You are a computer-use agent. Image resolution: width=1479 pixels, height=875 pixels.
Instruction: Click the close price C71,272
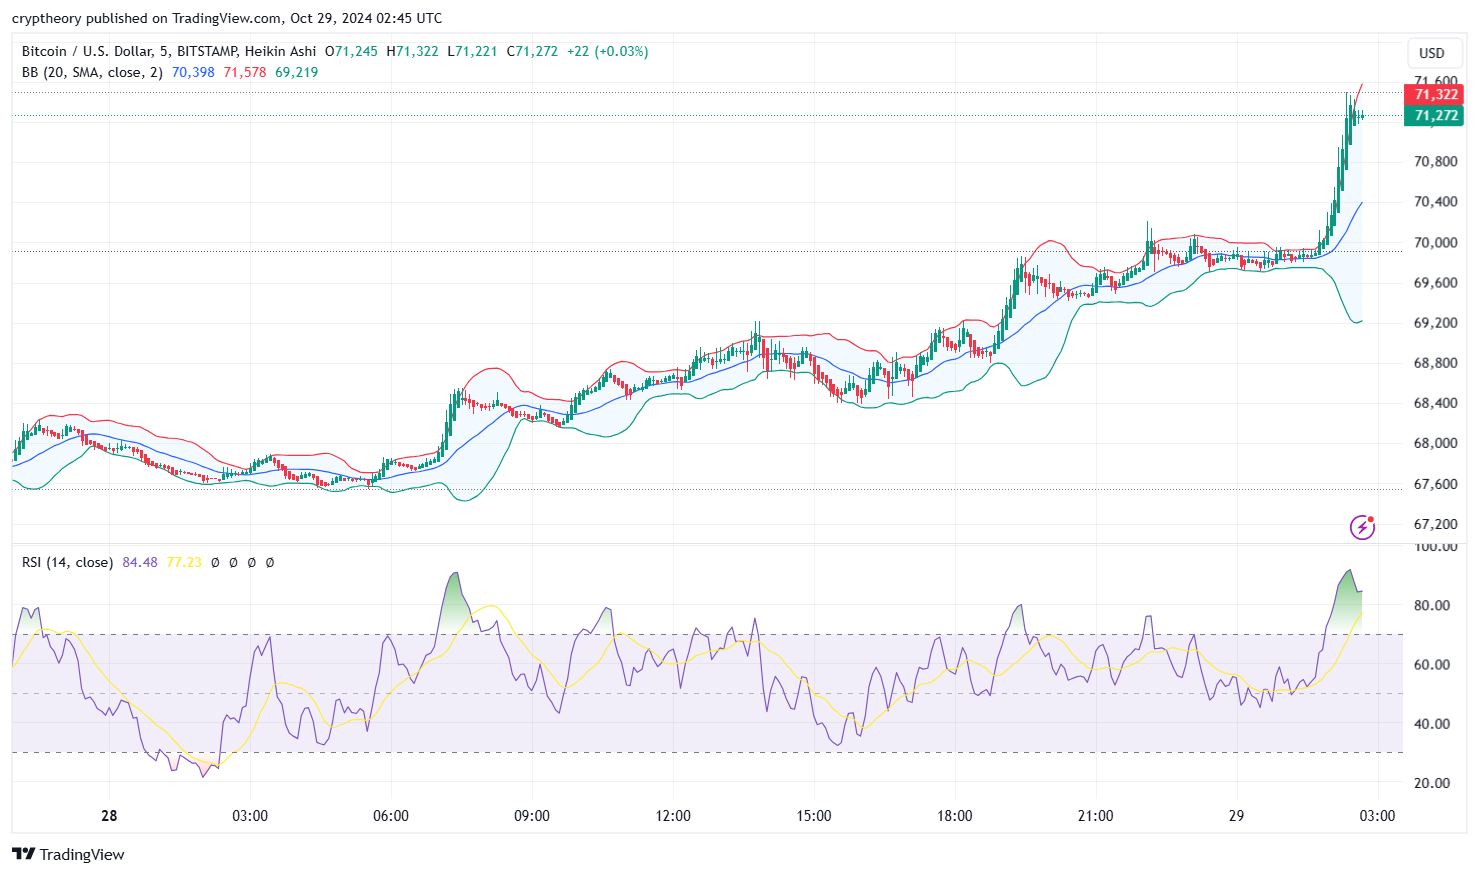tap(532, 51)
